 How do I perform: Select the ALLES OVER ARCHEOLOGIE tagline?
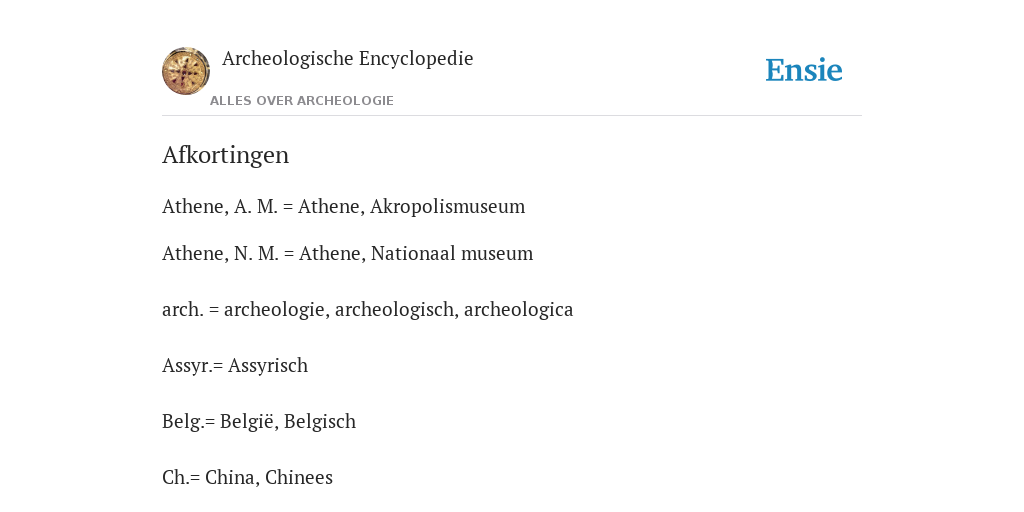tap(302, 101)
